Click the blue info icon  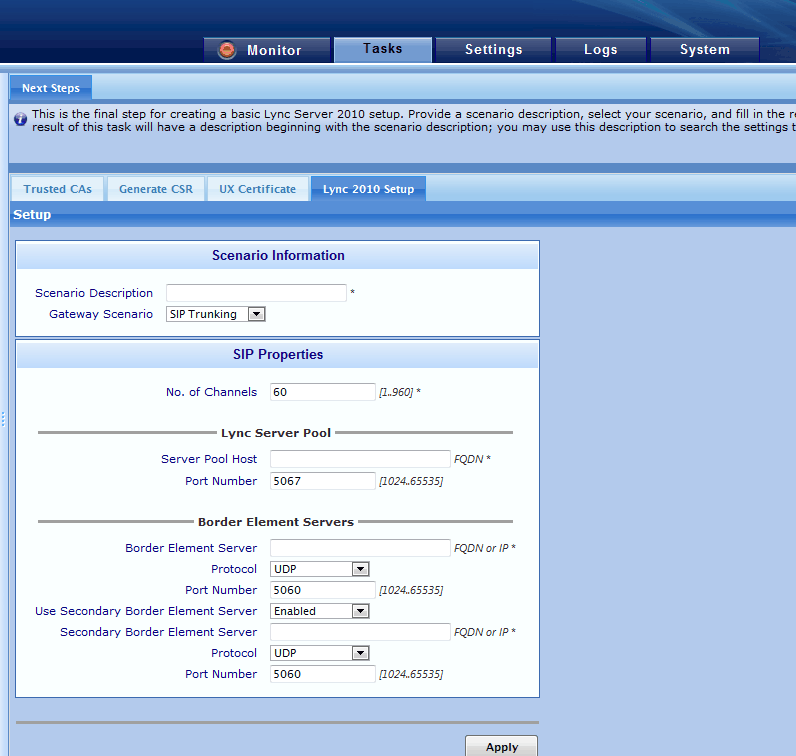coord(20,119)
